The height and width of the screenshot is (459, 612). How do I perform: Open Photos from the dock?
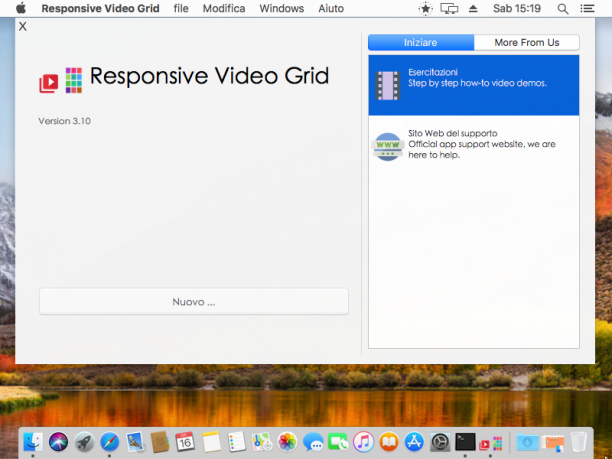[287, 442]
